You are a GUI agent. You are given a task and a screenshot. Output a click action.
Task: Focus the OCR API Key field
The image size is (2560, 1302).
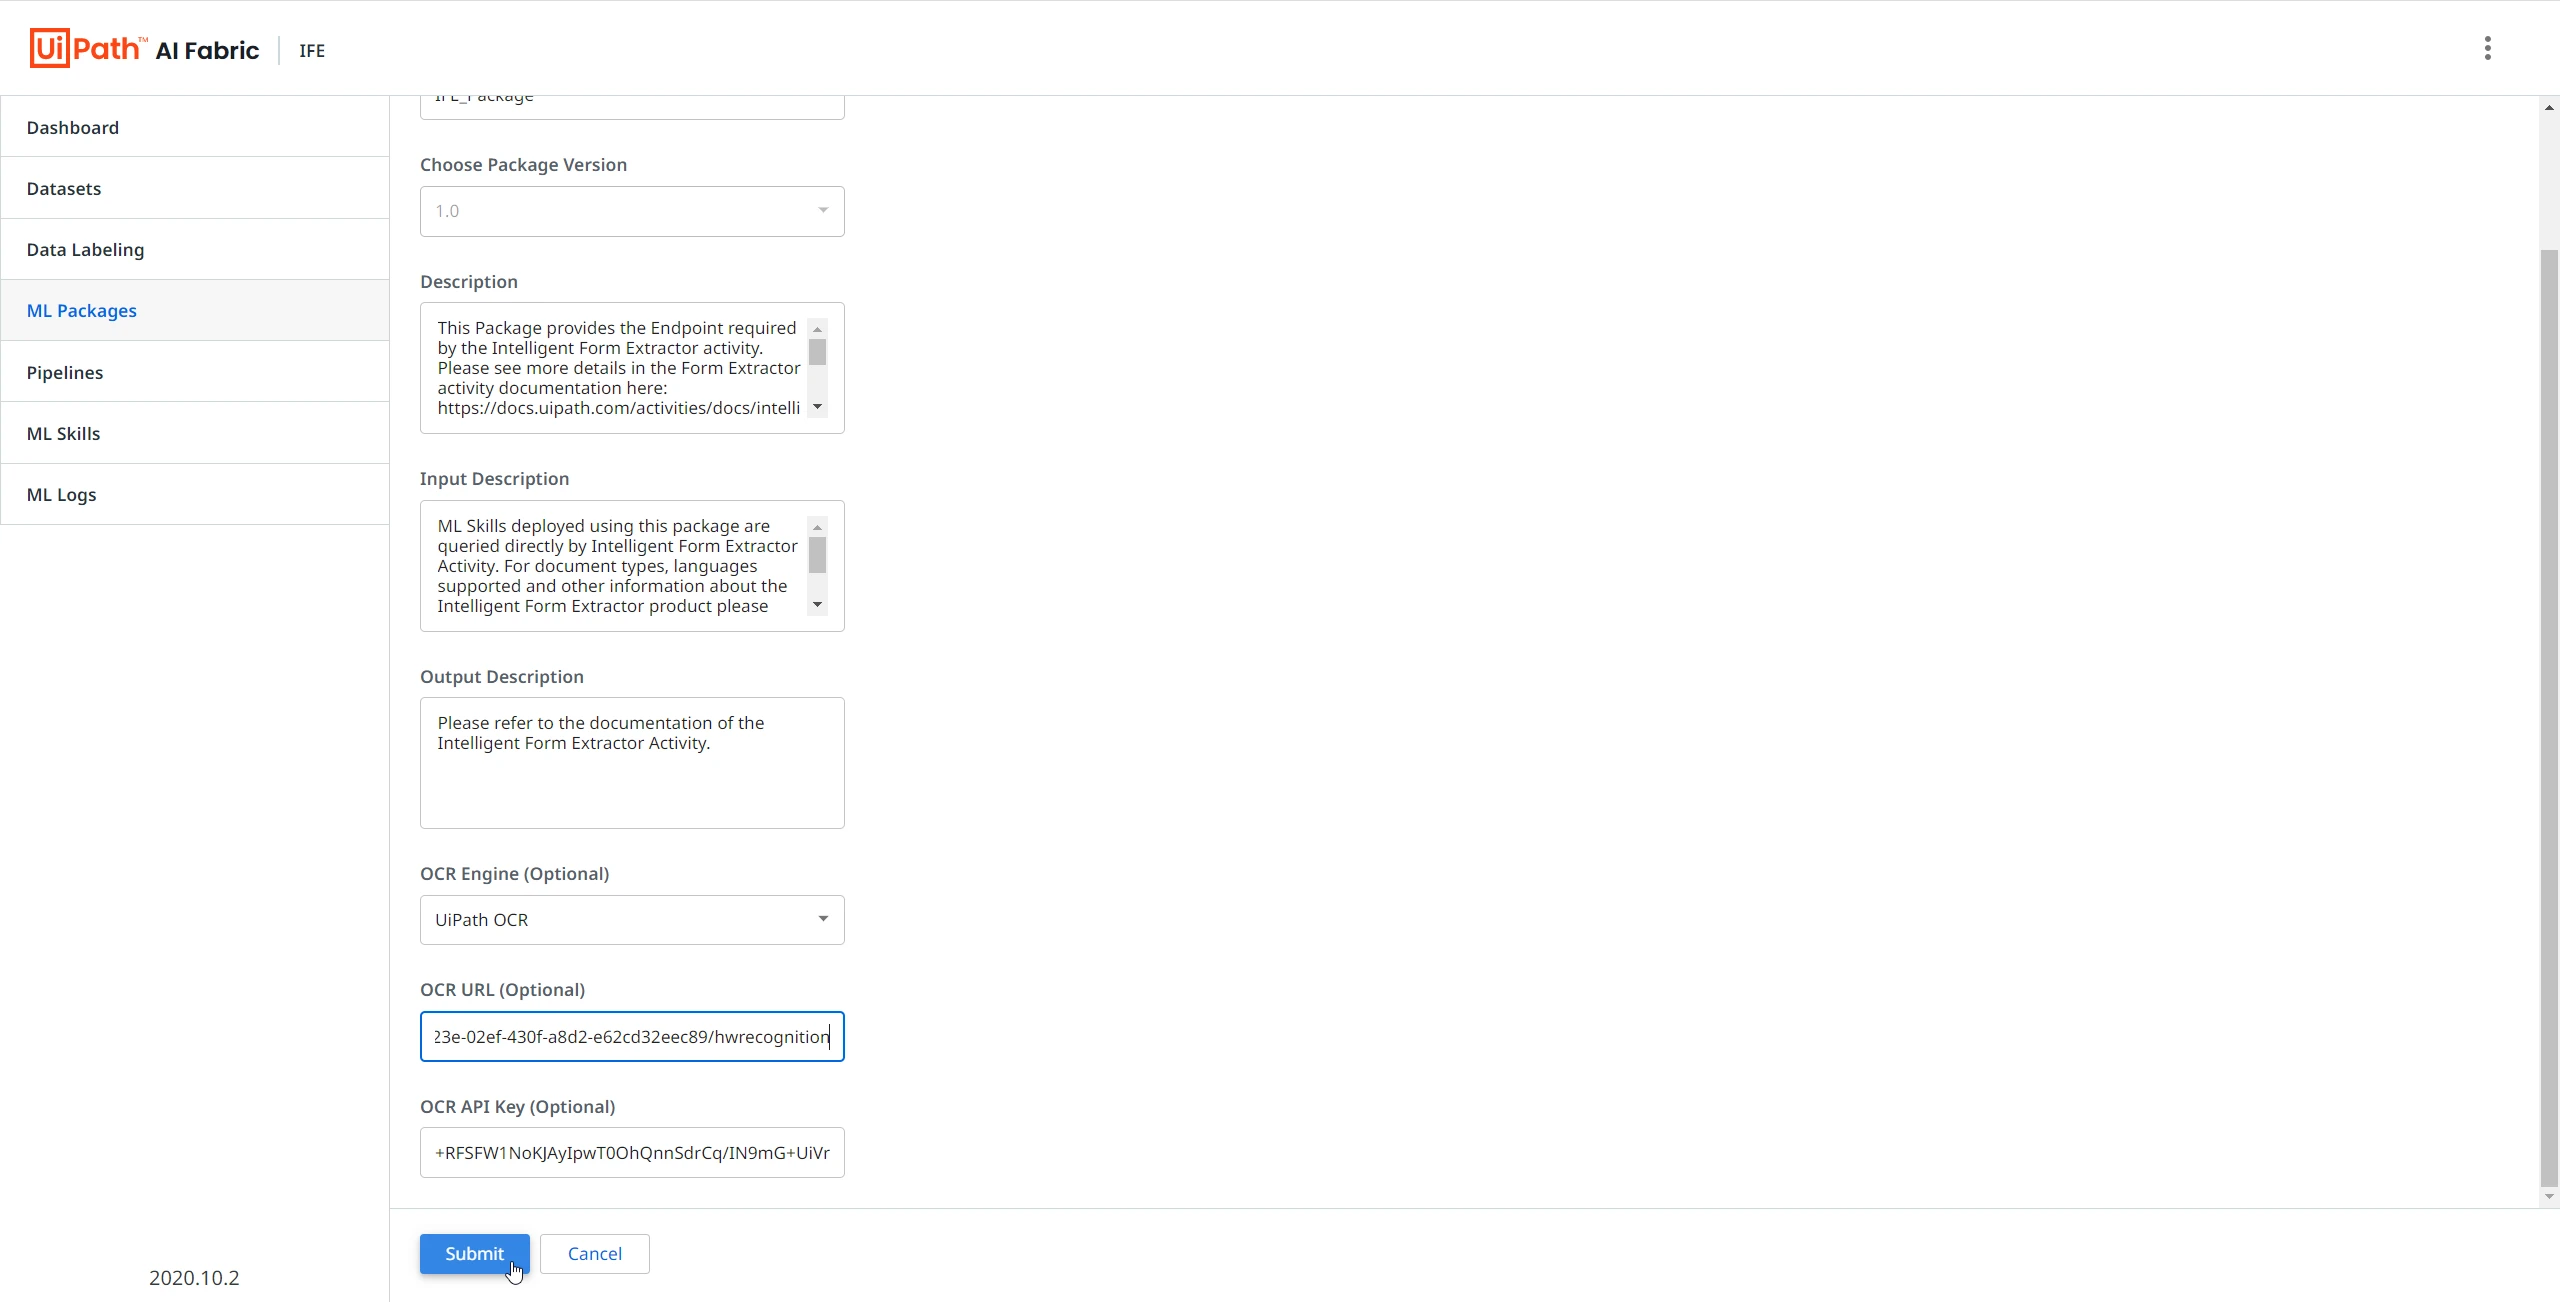click(632, 1153)
